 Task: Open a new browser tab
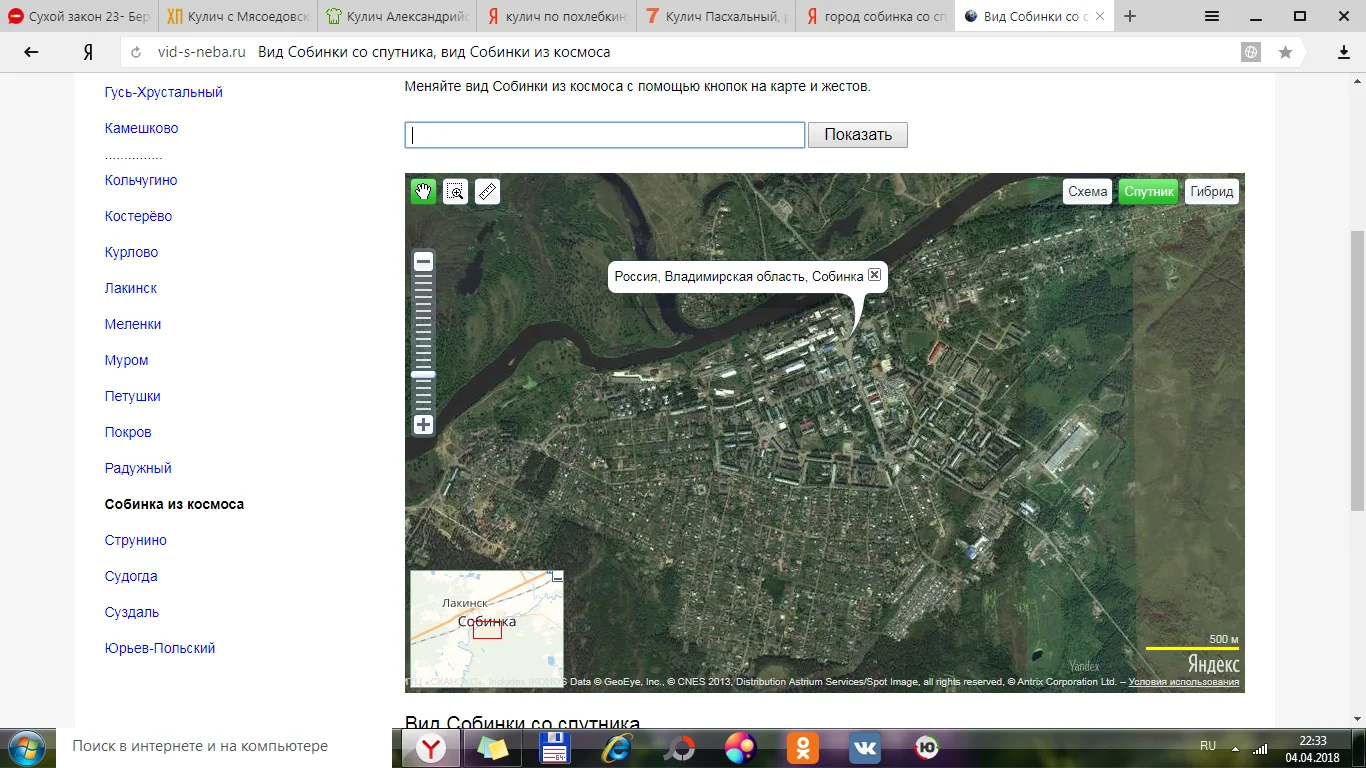[1130, 16]
